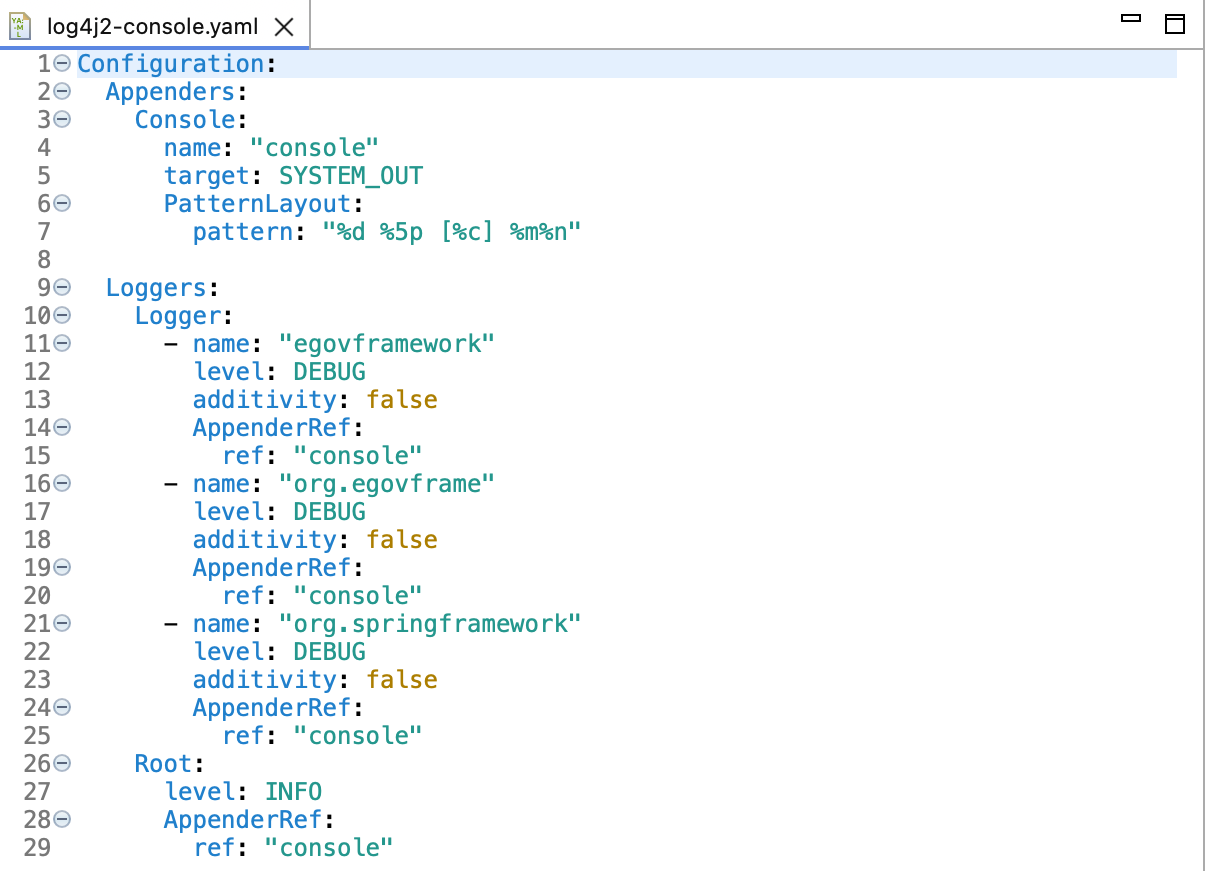Click the maximize view icon at top right
This screenshot has height=871, width=1205.
pos(1174,23)
